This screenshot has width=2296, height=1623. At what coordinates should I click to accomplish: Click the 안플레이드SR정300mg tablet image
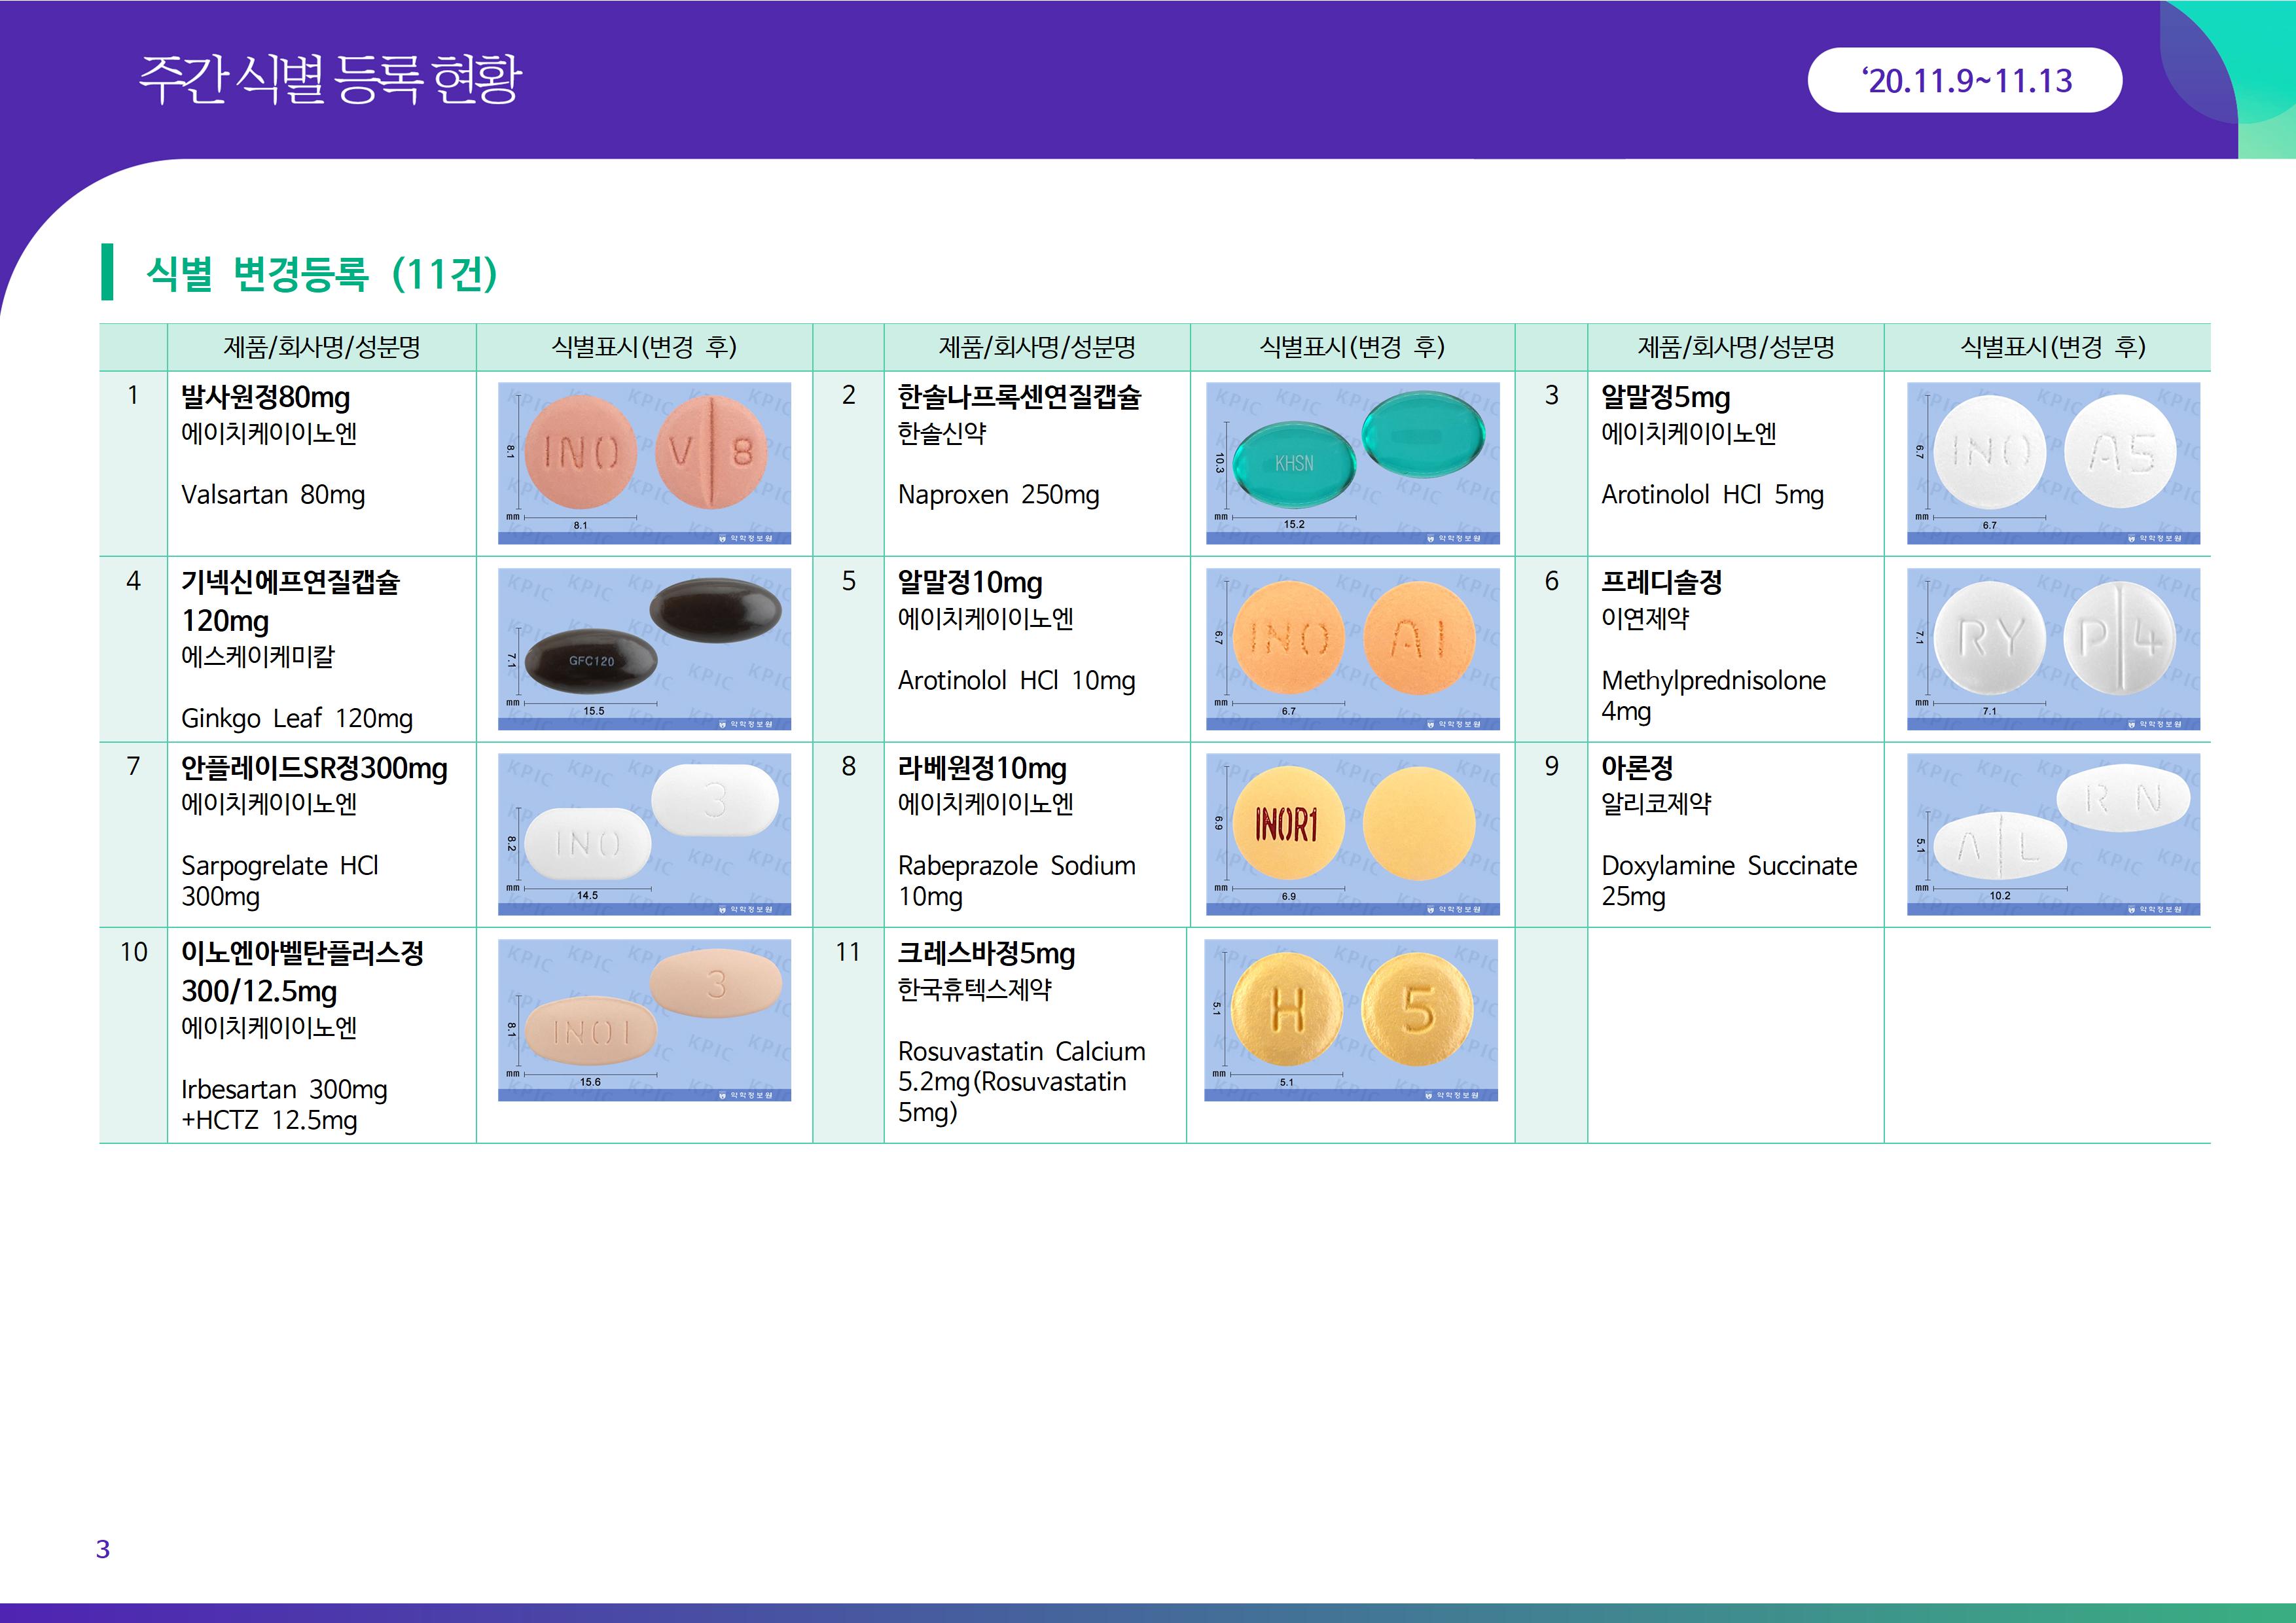[x=644, y=833]
